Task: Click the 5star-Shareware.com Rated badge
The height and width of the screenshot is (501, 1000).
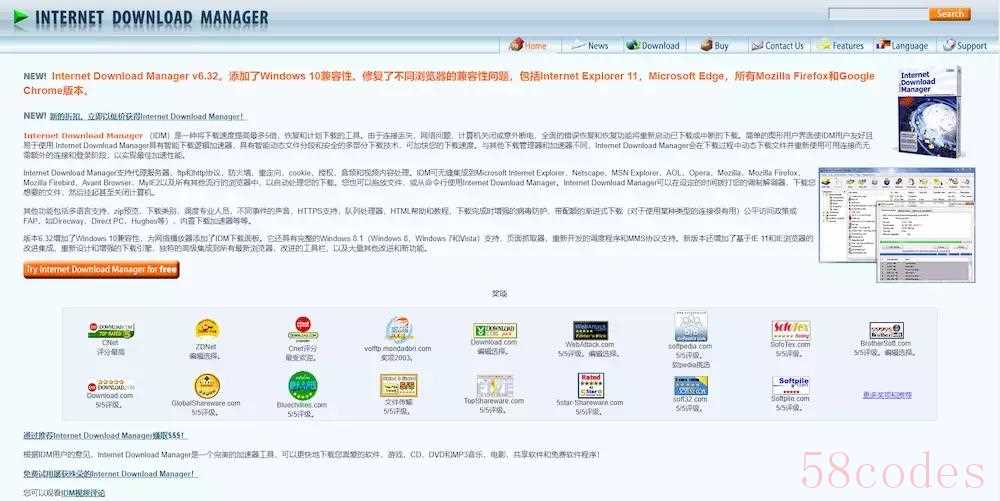Action: pyautogui.click(x=591, y=386)
